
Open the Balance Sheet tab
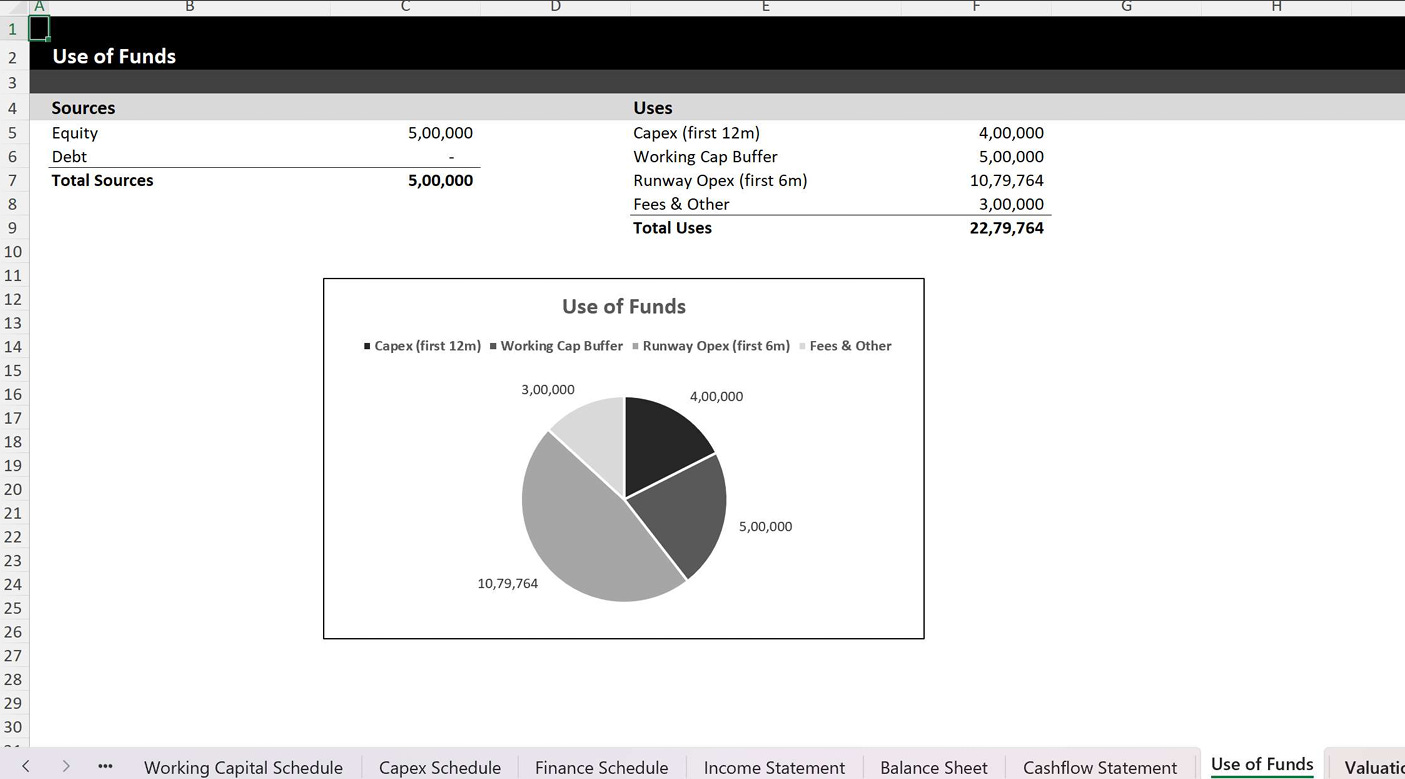click(932, 767)
